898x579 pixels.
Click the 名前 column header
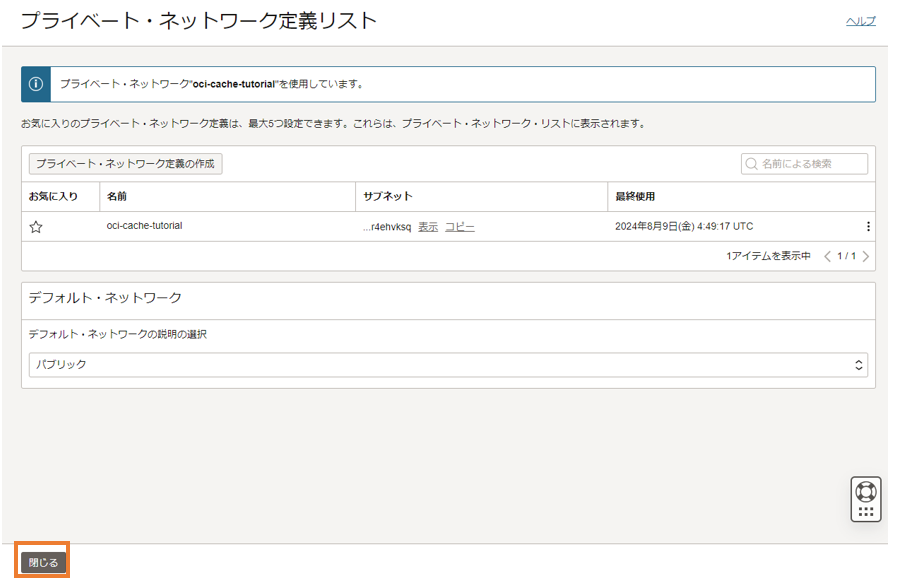117,196
